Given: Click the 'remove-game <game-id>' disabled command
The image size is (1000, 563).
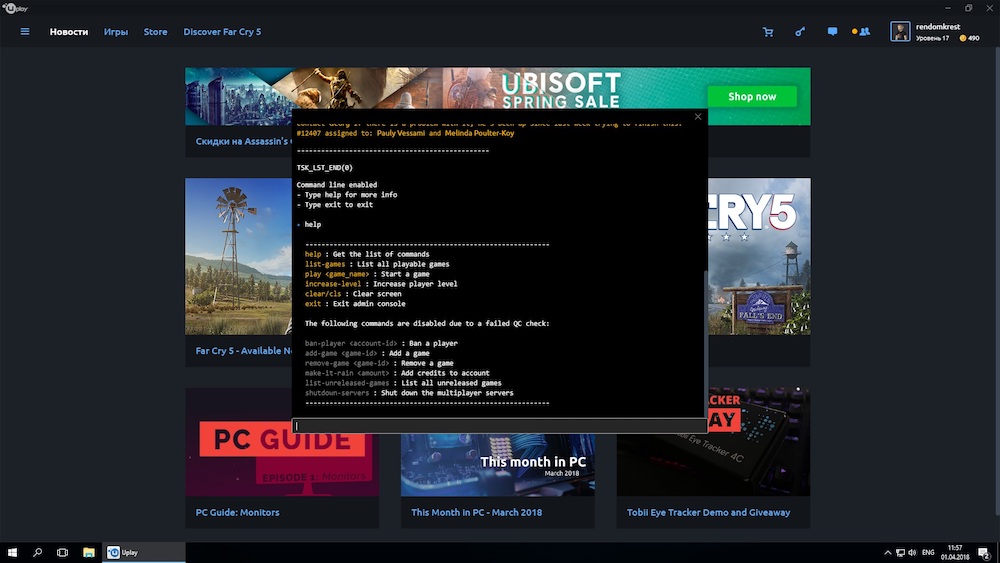Looking at the screenshot, I should pos(346,363).
